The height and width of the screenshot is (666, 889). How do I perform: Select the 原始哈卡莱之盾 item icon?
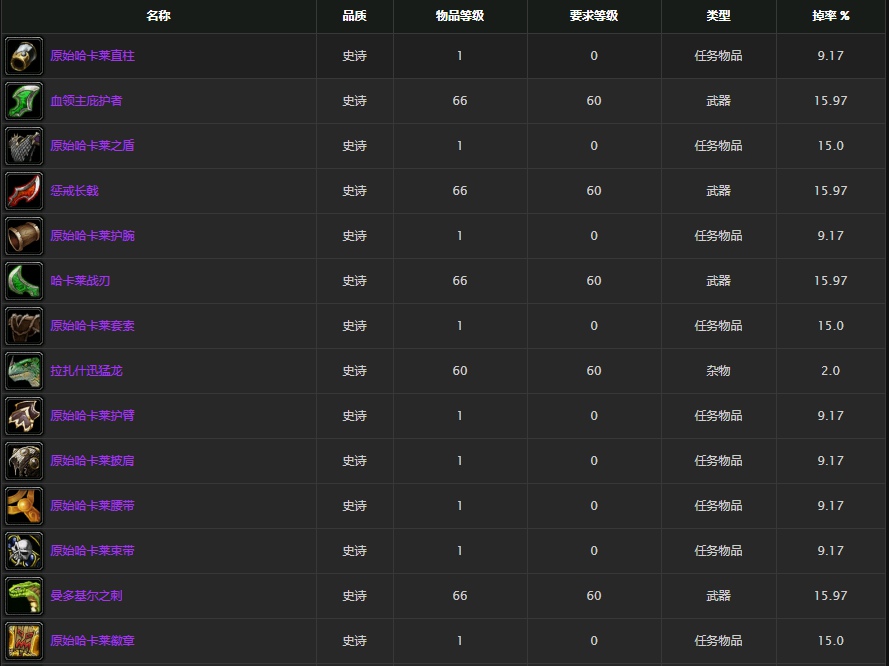click(24, 146)
